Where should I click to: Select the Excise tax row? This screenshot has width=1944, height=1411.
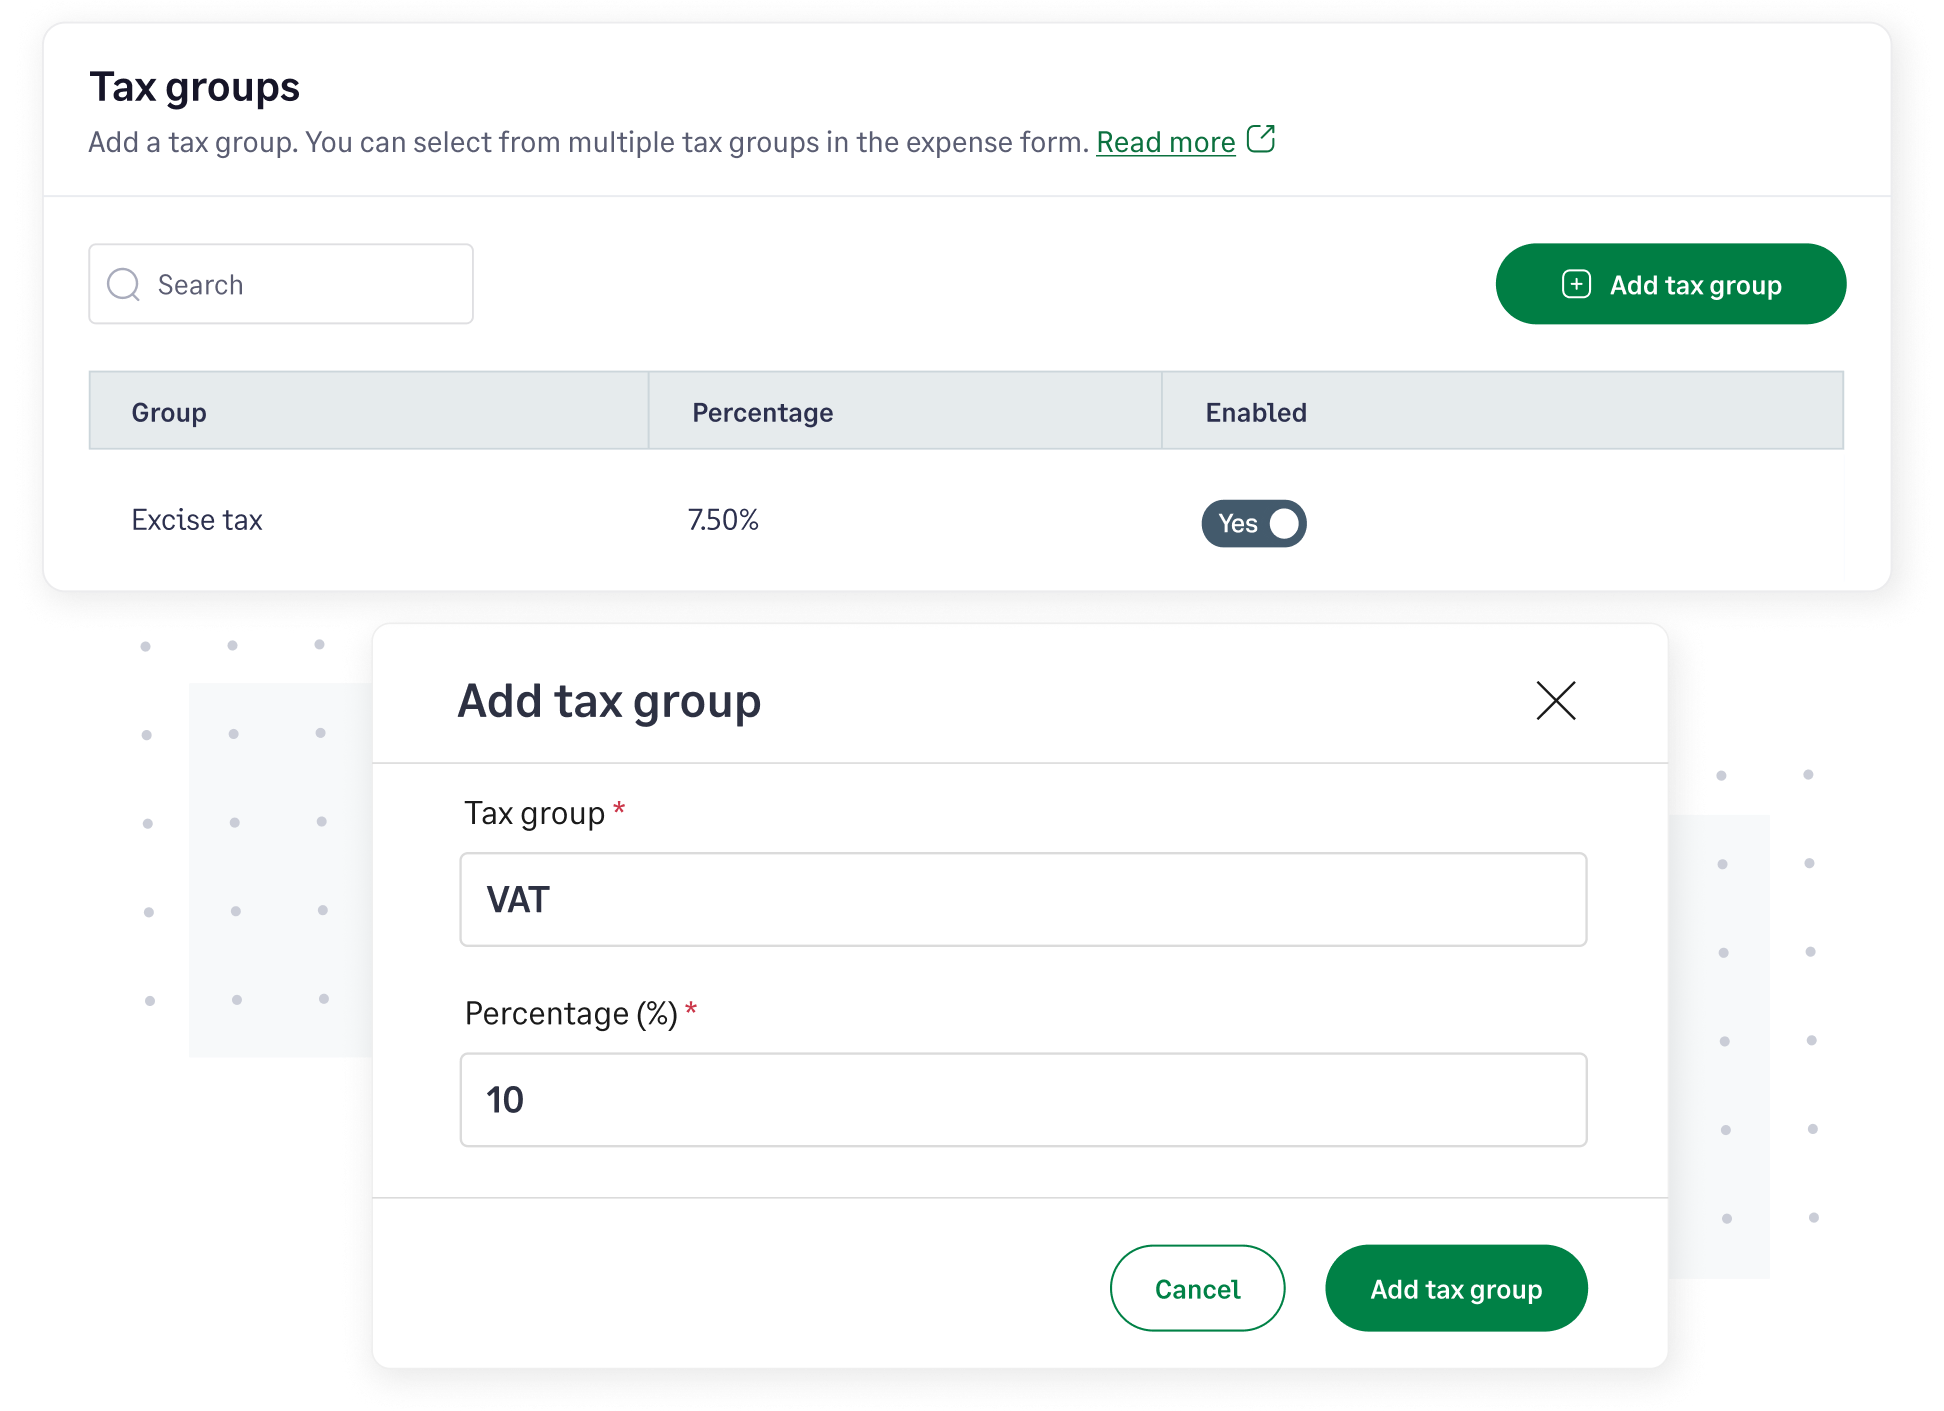point(196,519)
